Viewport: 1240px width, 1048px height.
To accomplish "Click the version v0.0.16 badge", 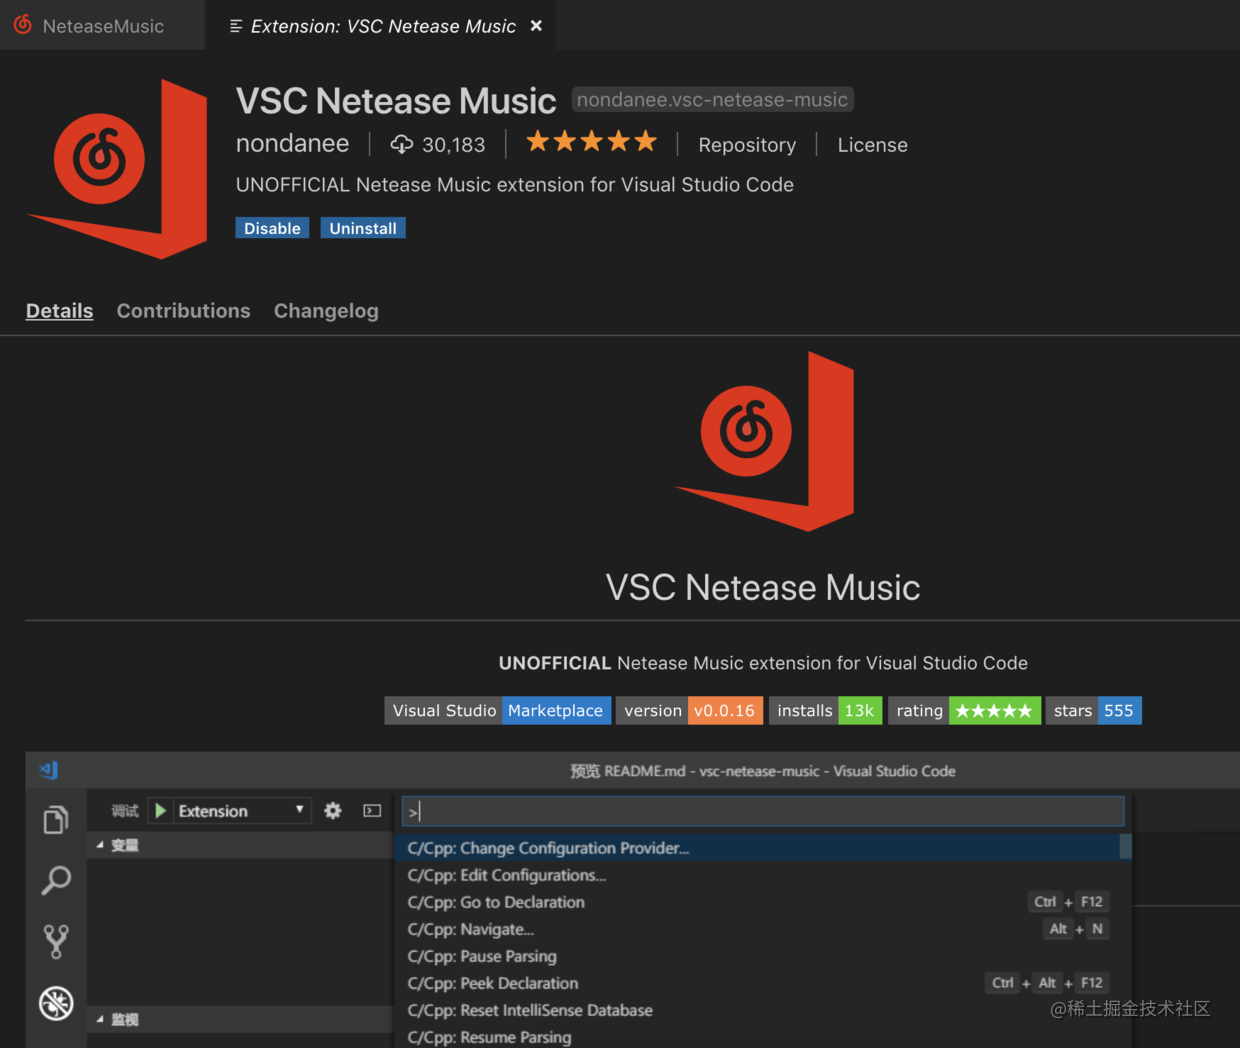I will [x=689, y=710].
